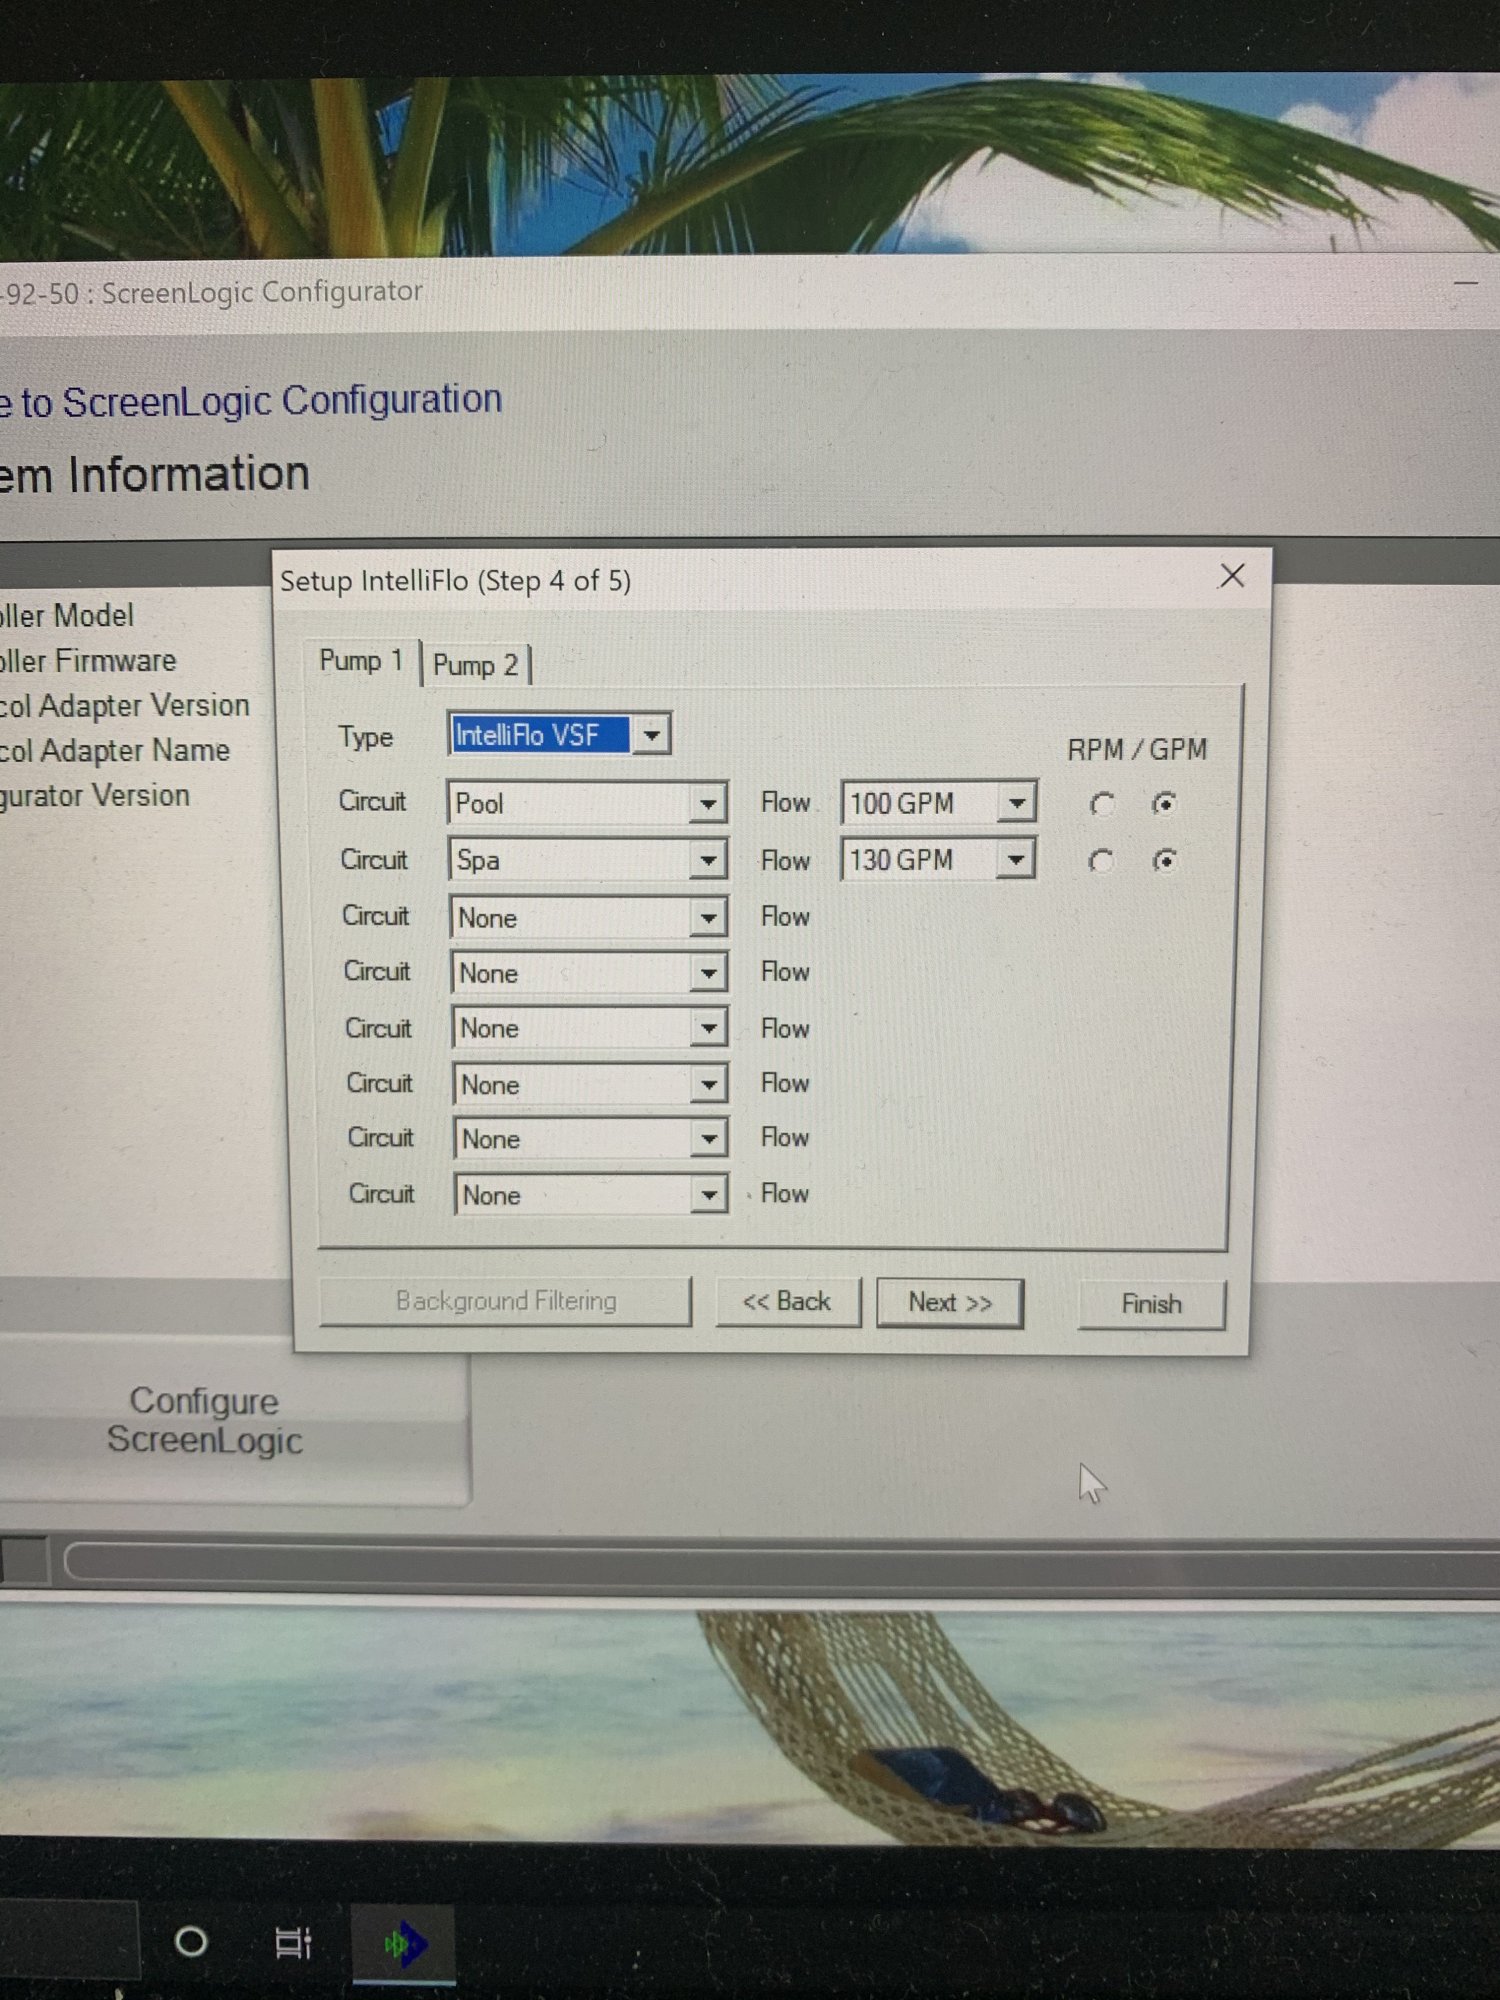Minimize the ScreenLogic Configurator window
Screen dimensions: 1500x2000
(x=1465, y=284)
